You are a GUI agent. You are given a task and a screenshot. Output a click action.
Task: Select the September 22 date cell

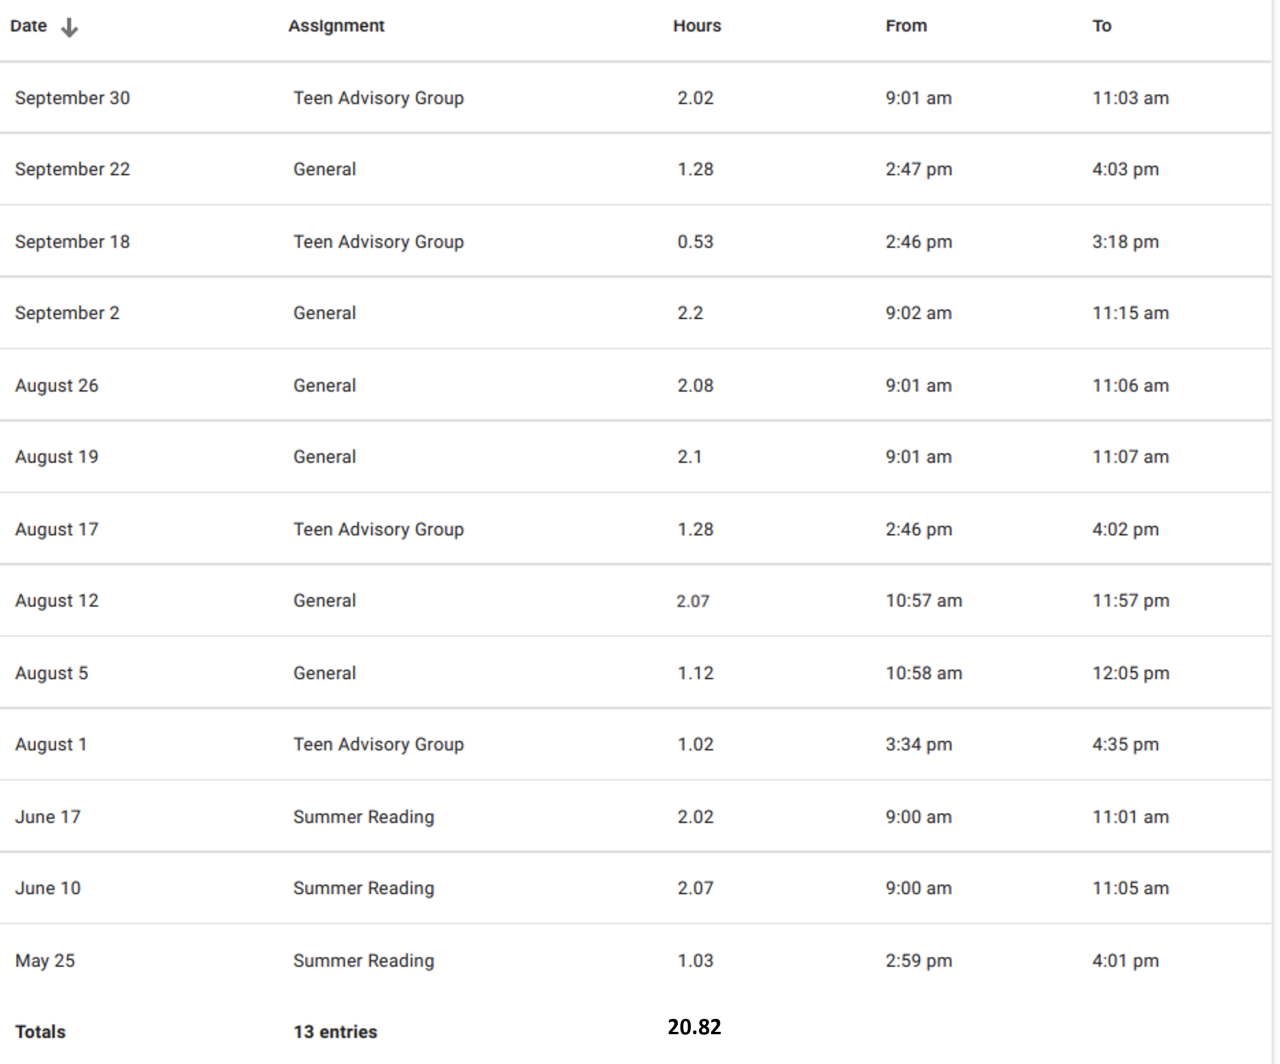click(72, 169)
